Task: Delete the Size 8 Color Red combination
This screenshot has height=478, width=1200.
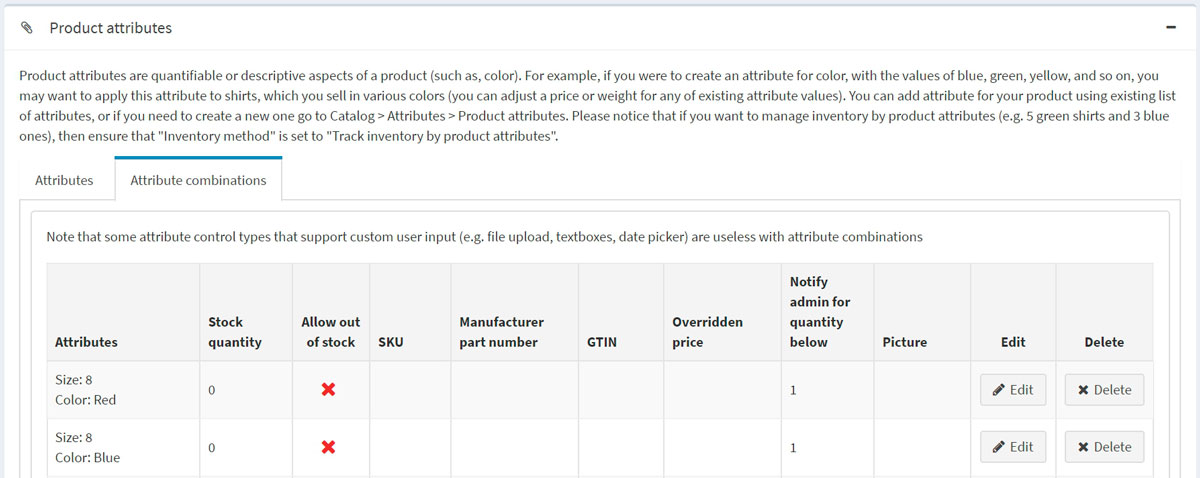Action: [1104, 390]
